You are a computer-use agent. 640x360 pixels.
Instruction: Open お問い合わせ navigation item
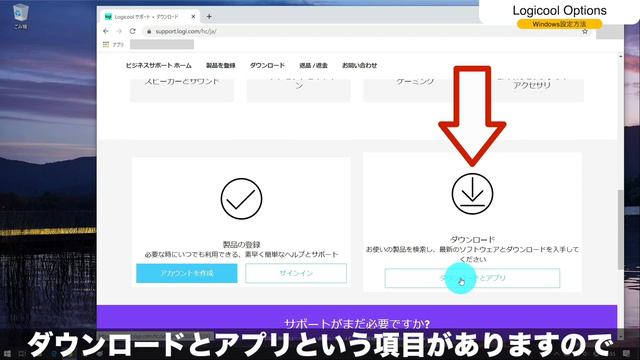359,65
